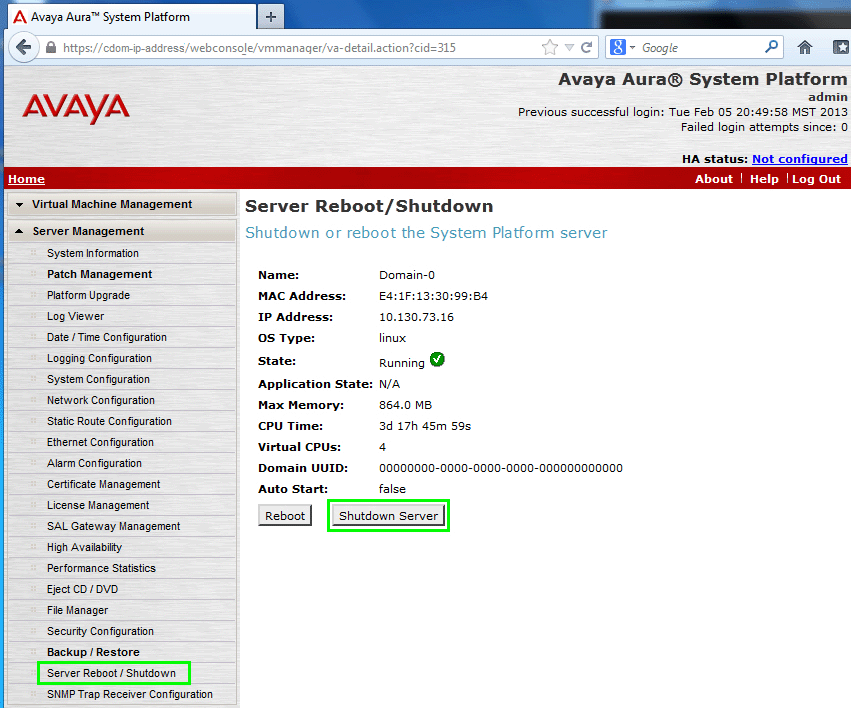The width and height of the screenshot is (851, 708).
Task: Open the Not configured HA status link
Action: [x=799, y=159]
